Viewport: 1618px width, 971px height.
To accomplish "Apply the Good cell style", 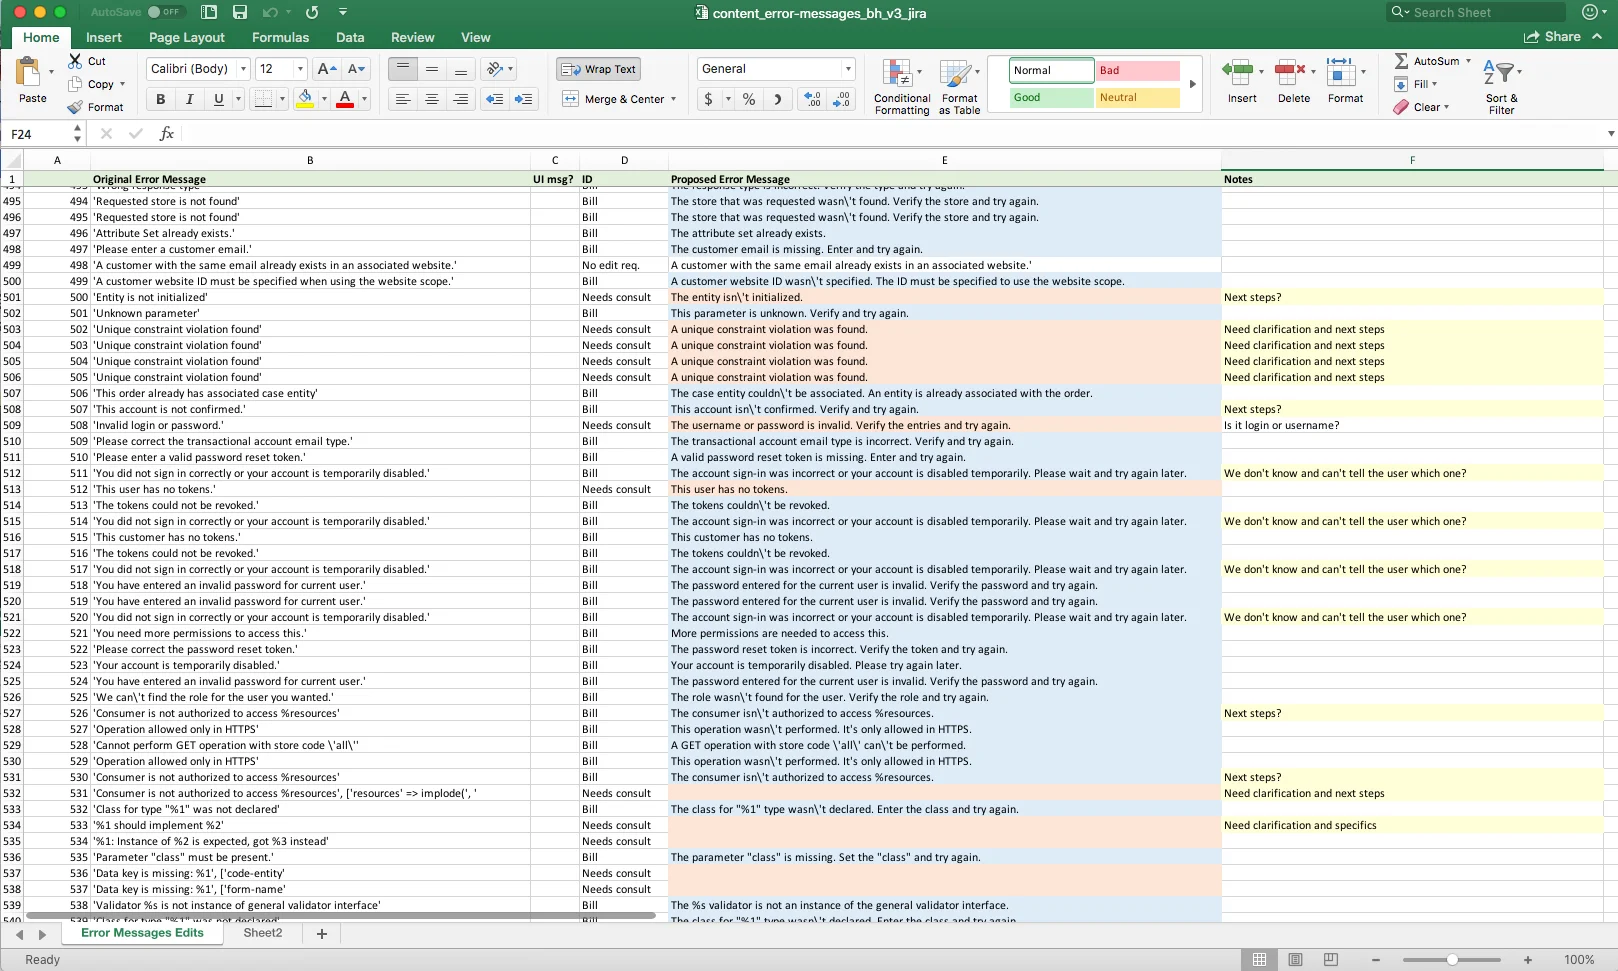I will [1051, 97].
